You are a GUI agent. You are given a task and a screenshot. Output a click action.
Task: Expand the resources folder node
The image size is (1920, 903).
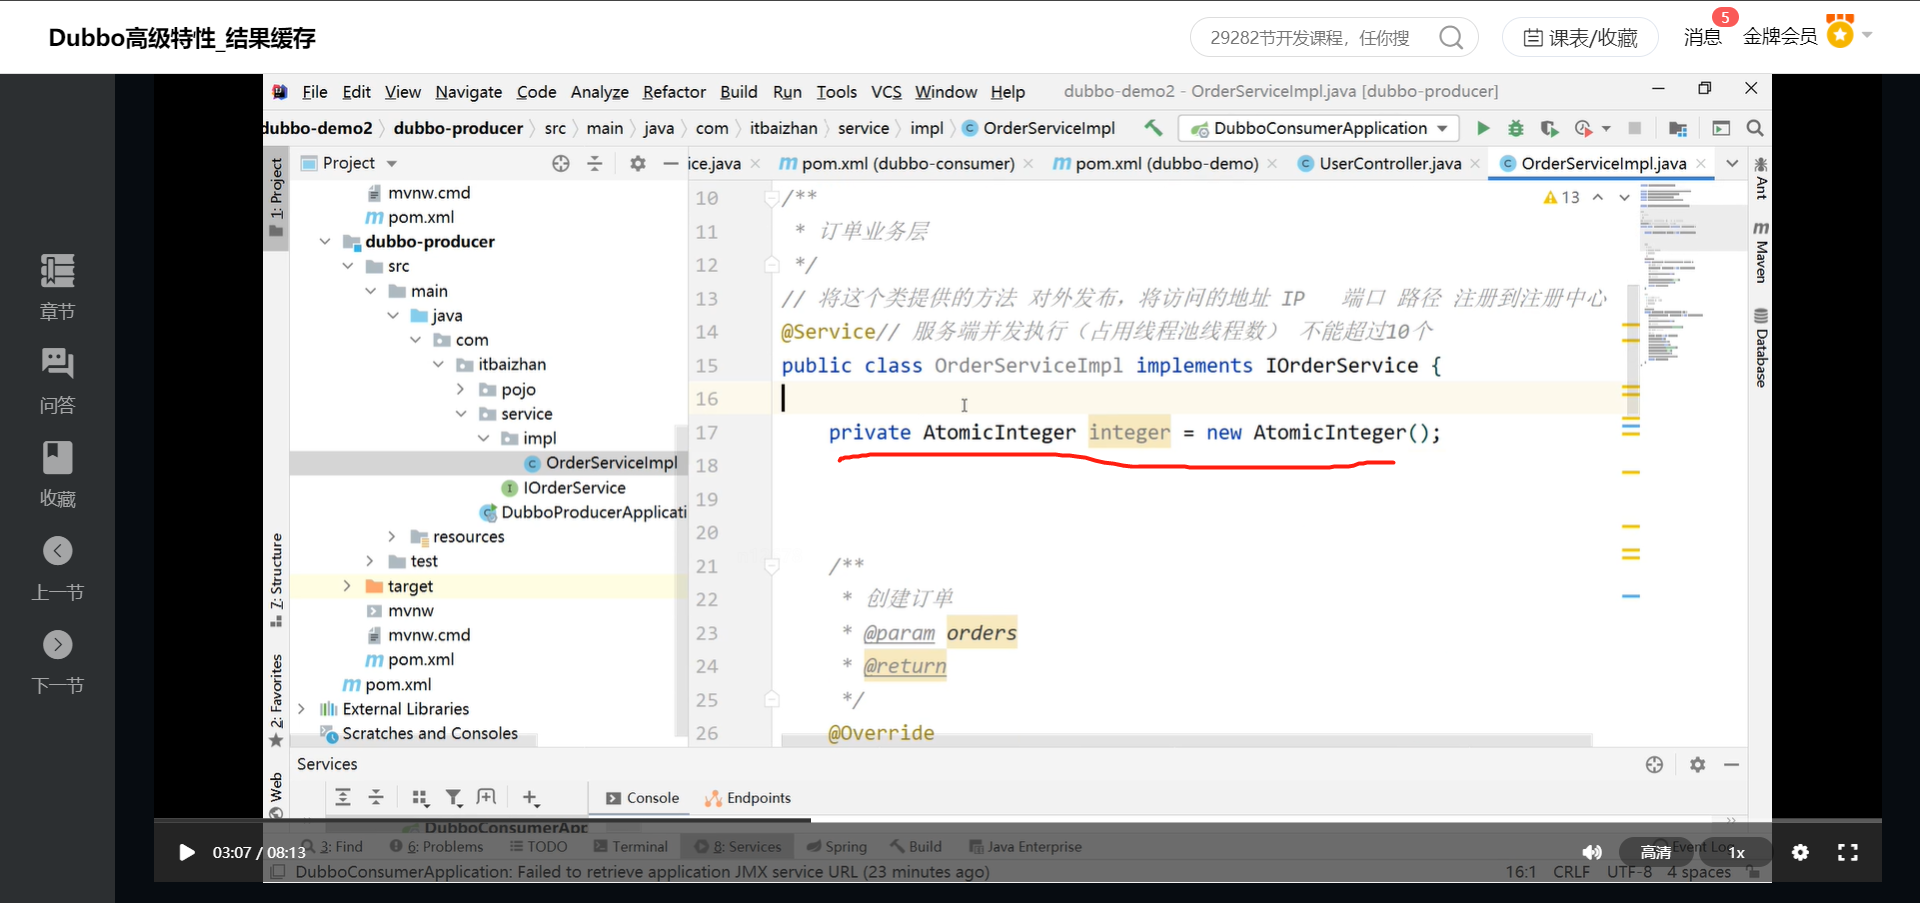[x=392, y=536]
